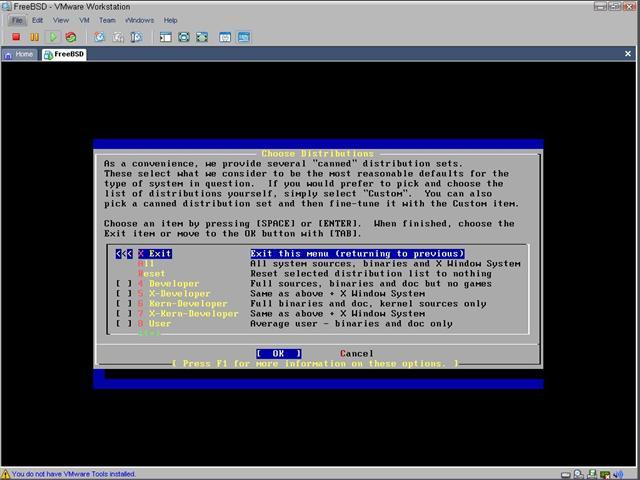Click the status bar icon marked with a red X
The image size is (640, 480).
coord(605,474)
